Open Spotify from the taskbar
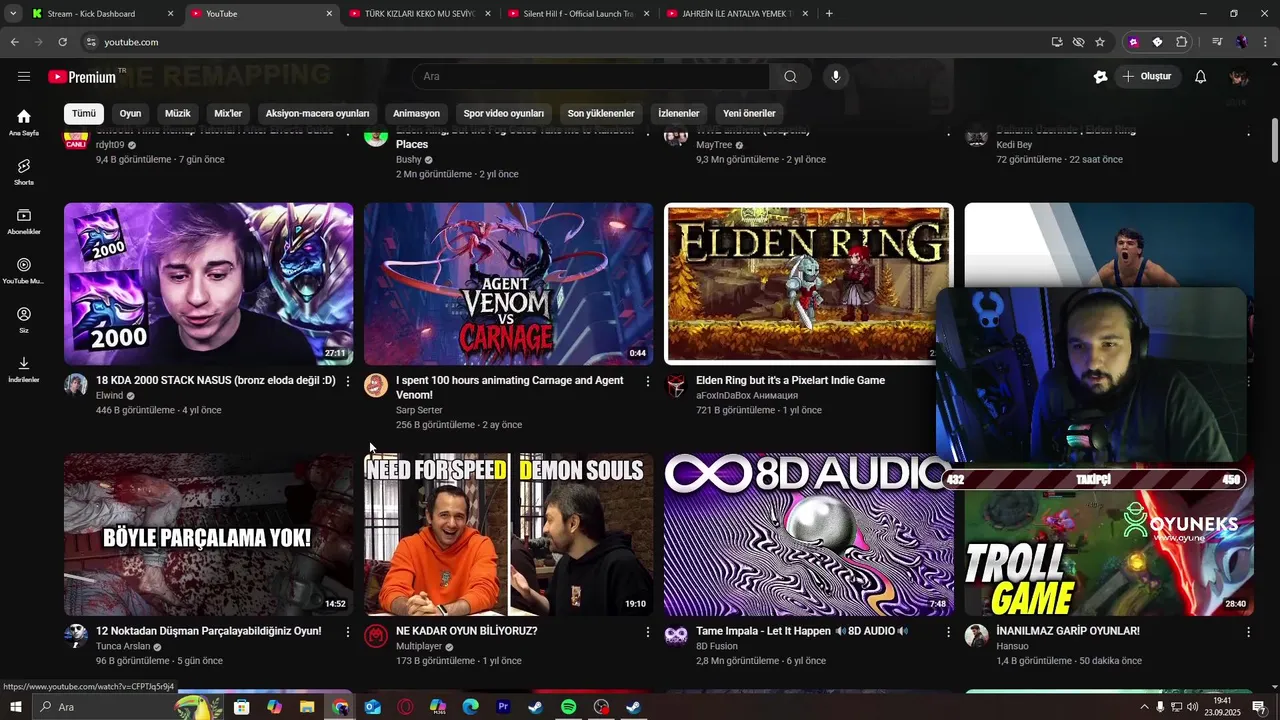Image resolution: width=1280 pixels, height=720 pixels. (x=568, y=707)
